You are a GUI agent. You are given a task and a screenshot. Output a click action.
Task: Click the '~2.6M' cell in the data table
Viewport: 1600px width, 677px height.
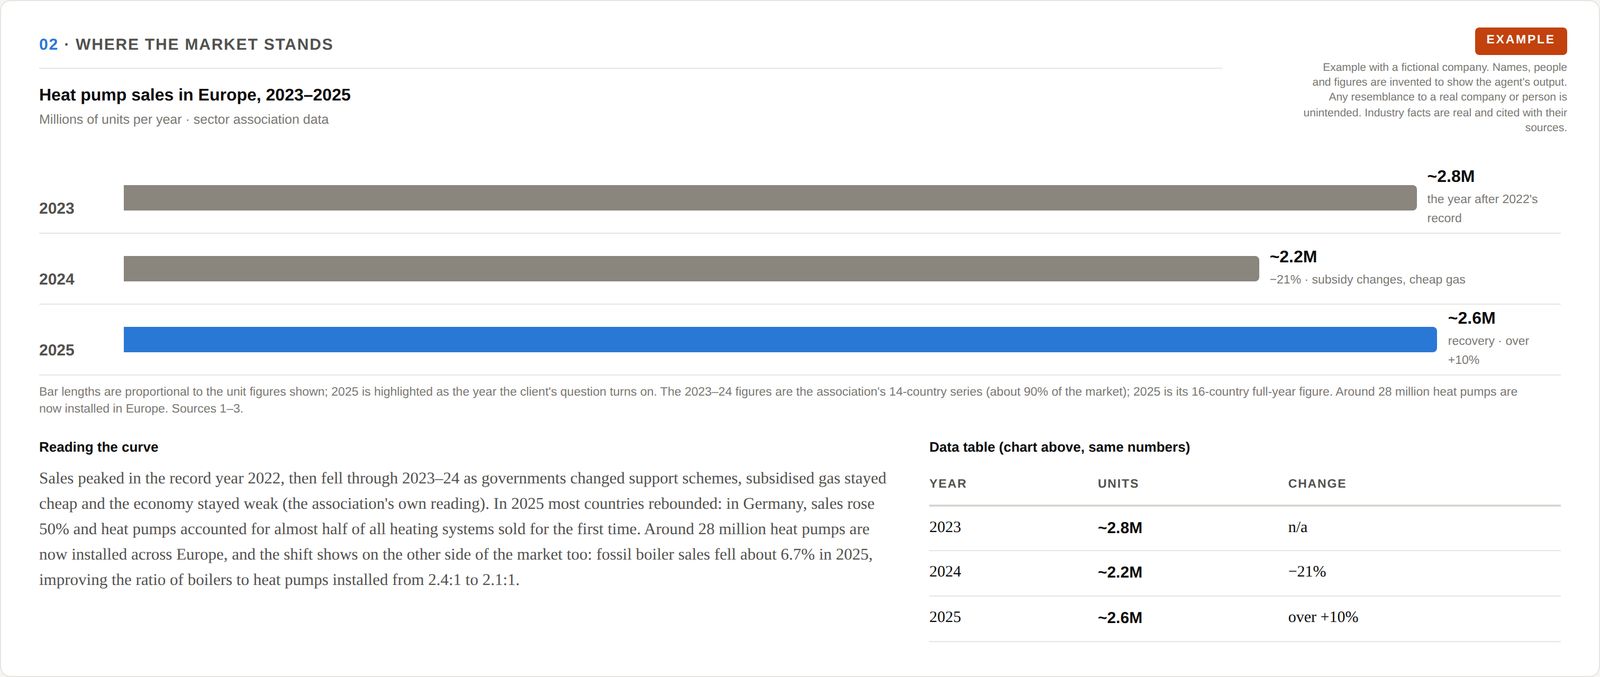pyautogui.click(x=1120, y=618)
